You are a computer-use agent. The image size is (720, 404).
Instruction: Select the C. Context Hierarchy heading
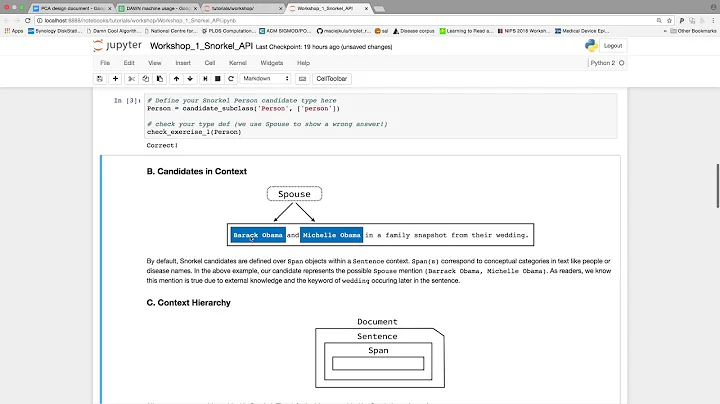pyautogui.click(x=188, y=303)
